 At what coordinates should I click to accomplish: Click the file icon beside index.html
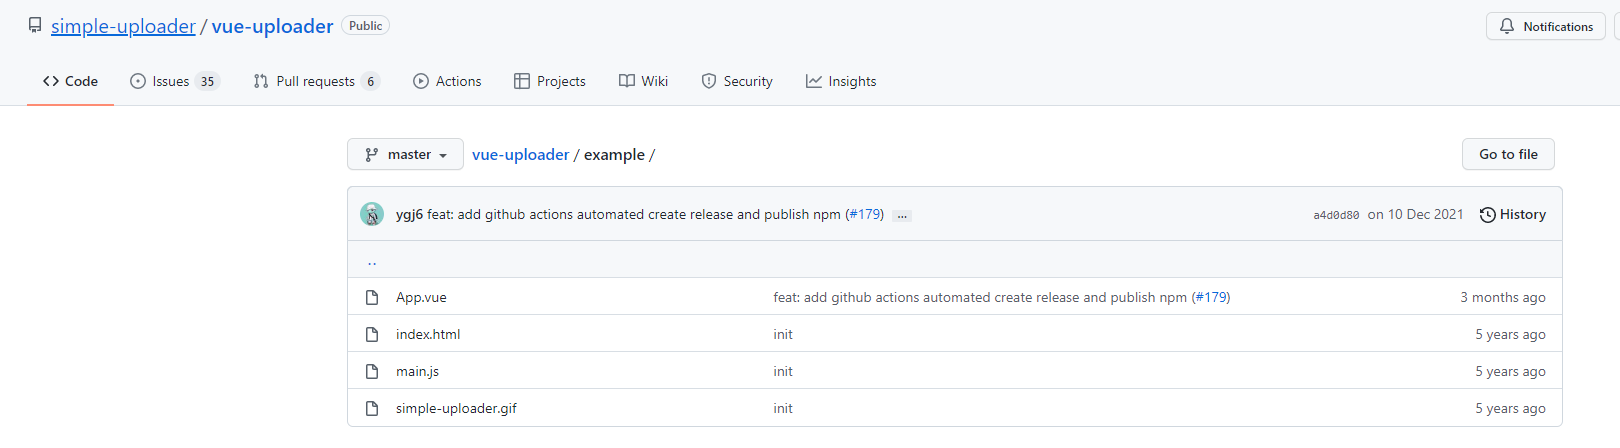point(372,335)
